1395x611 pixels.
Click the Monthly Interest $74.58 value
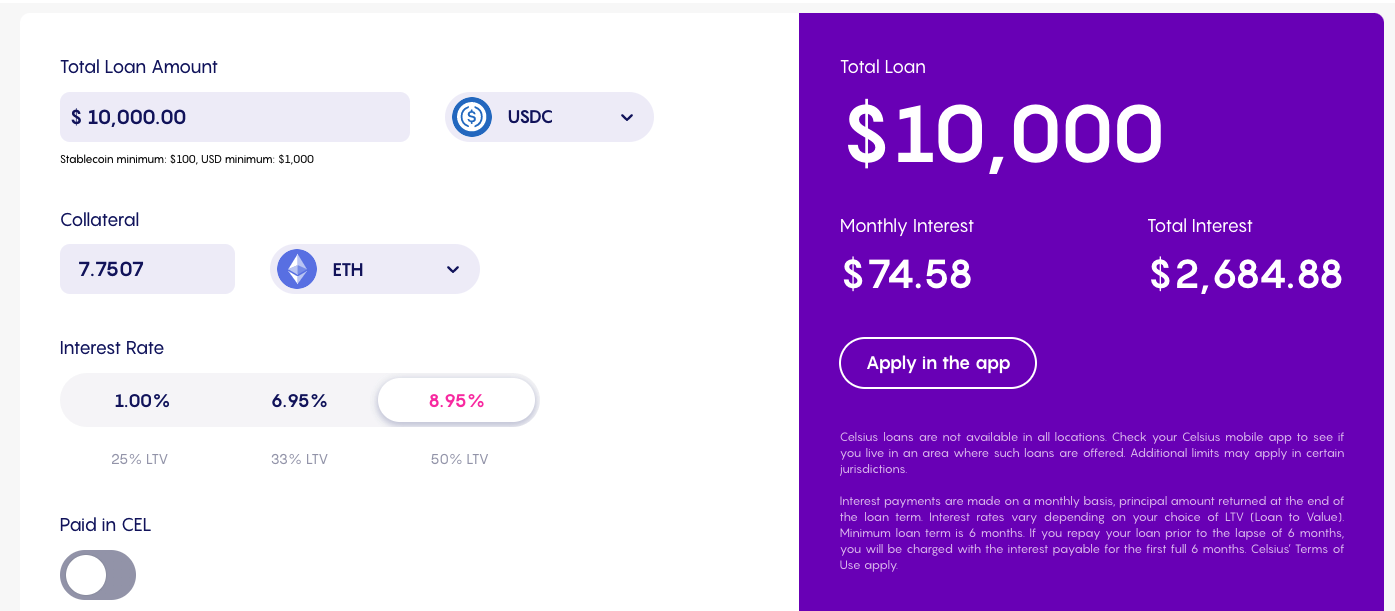click(906, 275)
